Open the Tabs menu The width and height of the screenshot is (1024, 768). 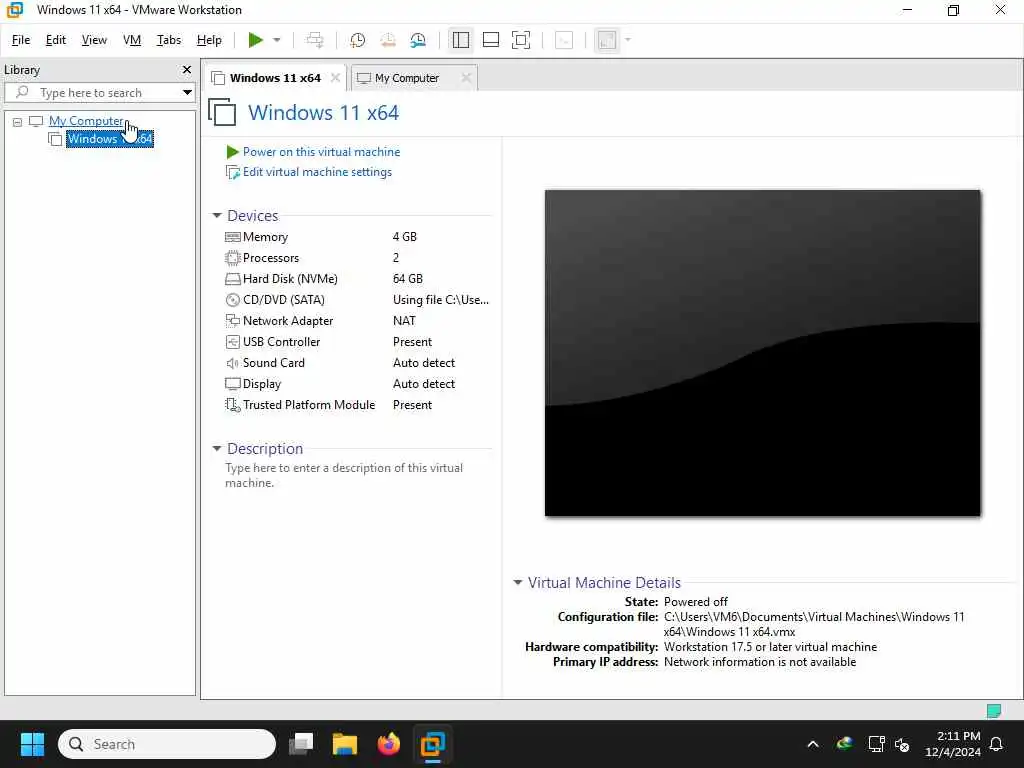click(168, 40)
